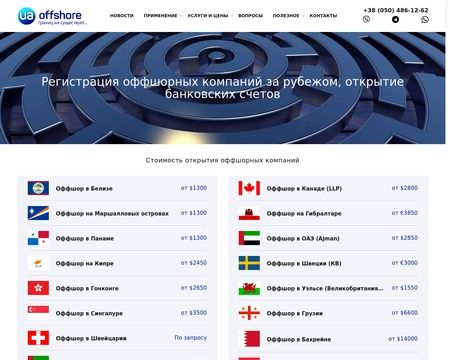Open the Viber contact icon
The width and height of the screenshot is (450, 360).
pos(366,19)
